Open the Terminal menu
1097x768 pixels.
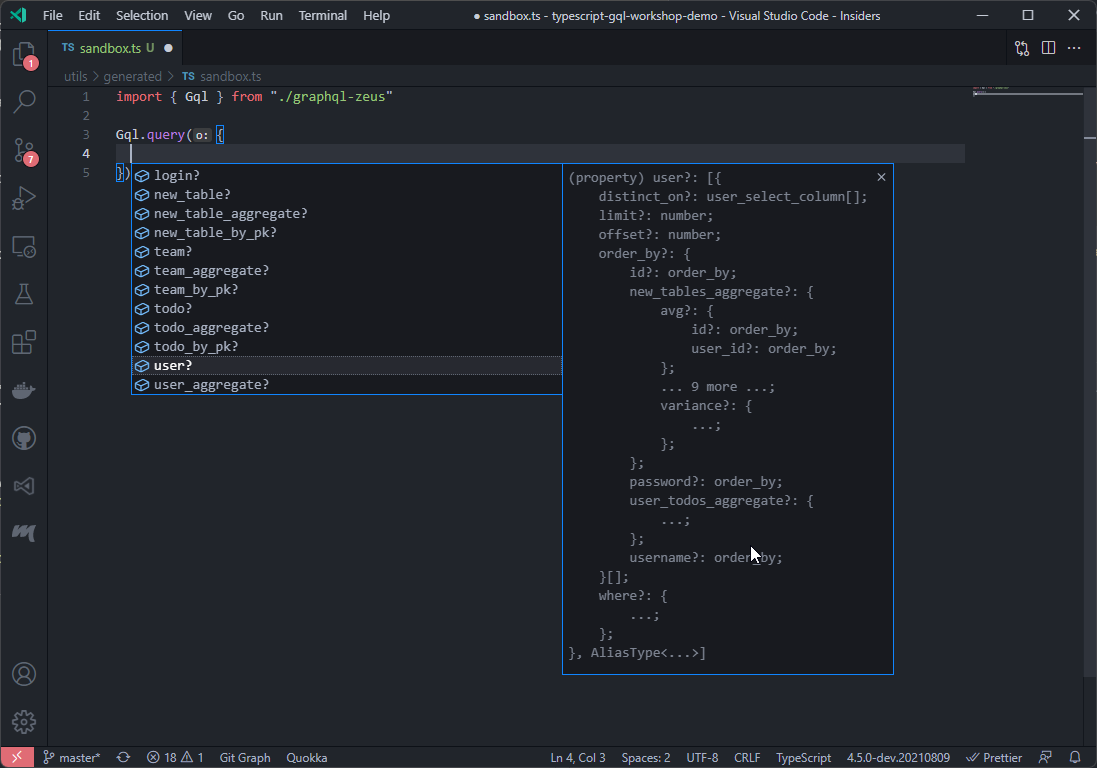323,15
